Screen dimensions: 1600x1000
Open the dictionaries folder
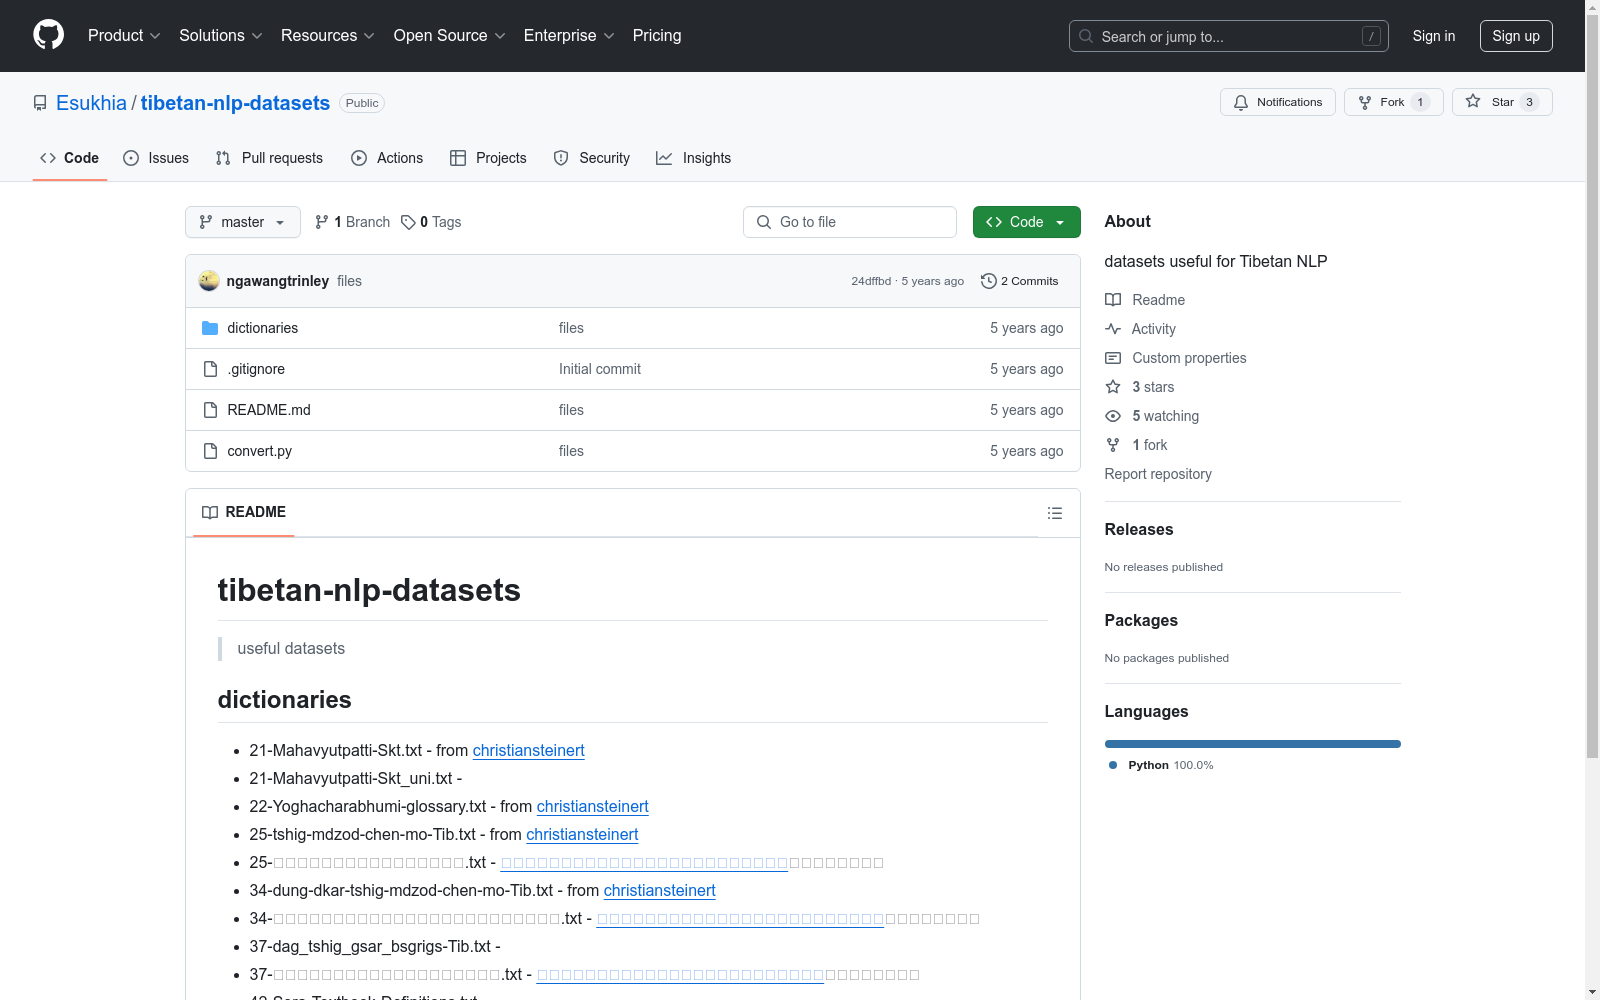point(263,328)
